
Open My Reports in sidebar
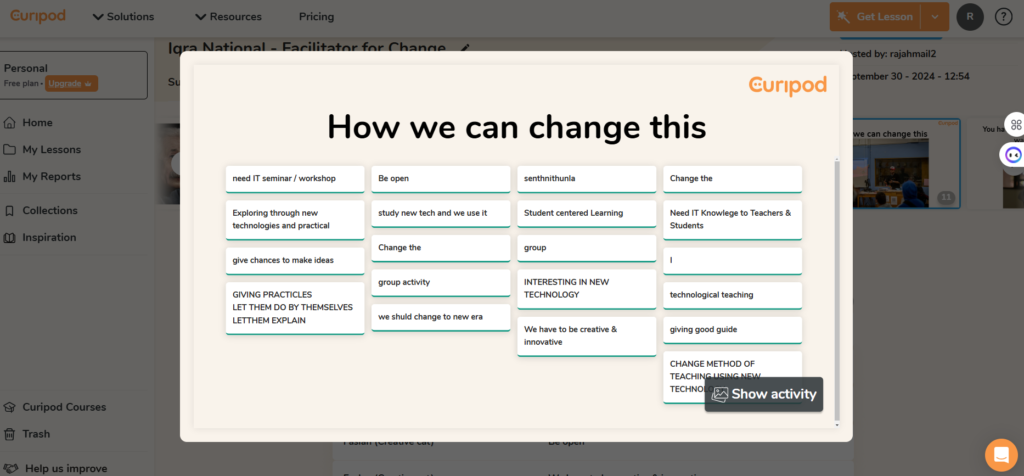[x=52, y=177]
